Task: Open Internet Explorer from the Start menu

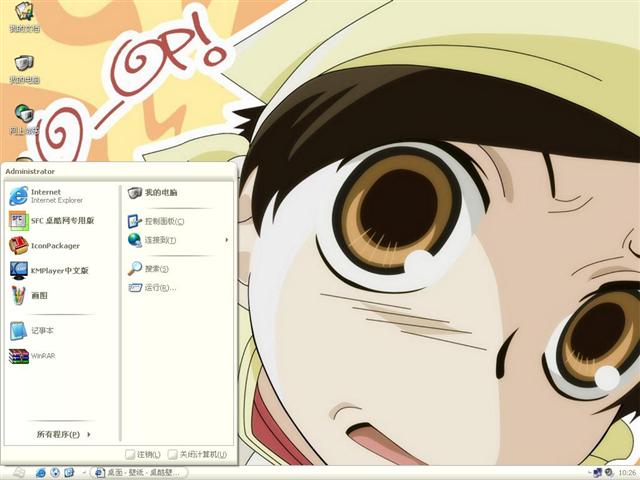Action: pyautogui.click(x=61, y=196)
